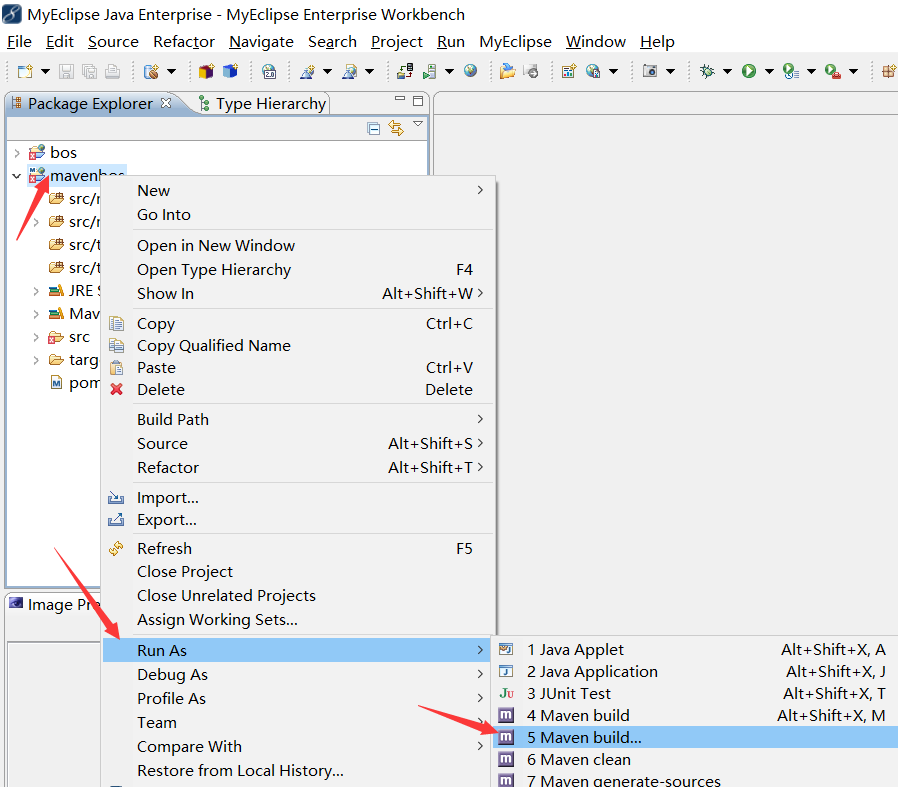This screenshot has height=787, width=898.
Task: Click the Maven icon beside '5 Maven build...'
Action: (x=506, y=737)
